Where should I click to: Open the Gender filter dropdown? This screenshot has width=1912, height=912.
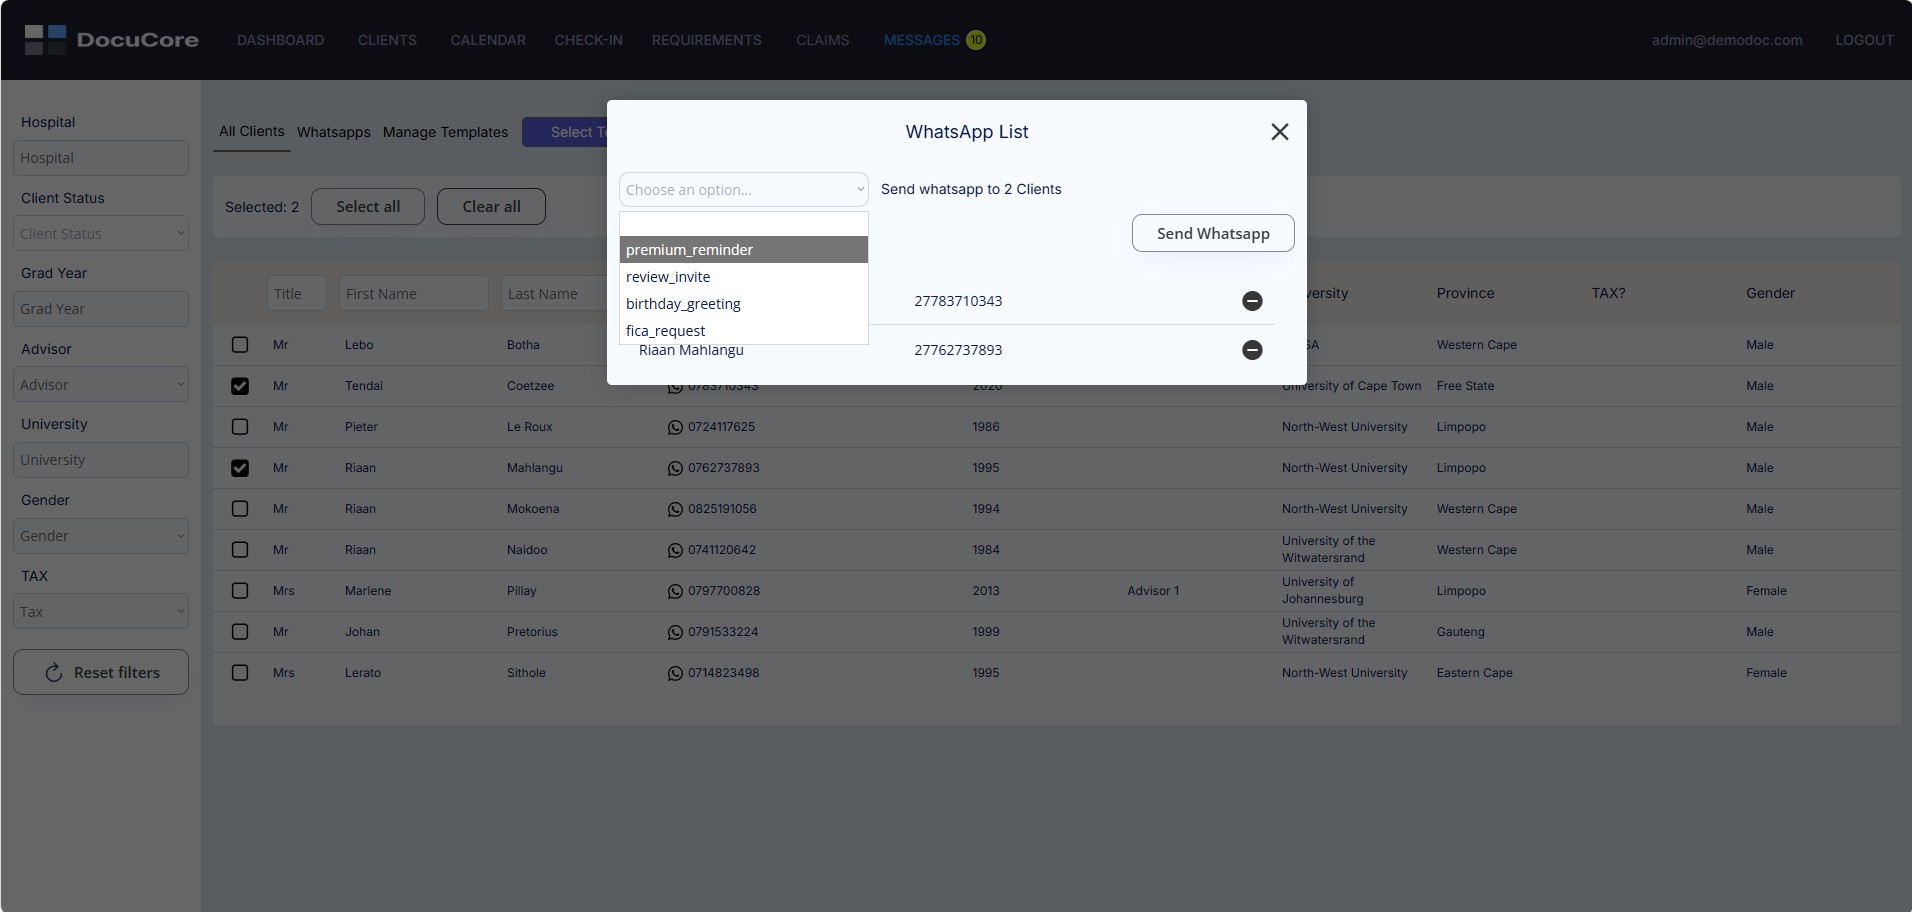101,536
